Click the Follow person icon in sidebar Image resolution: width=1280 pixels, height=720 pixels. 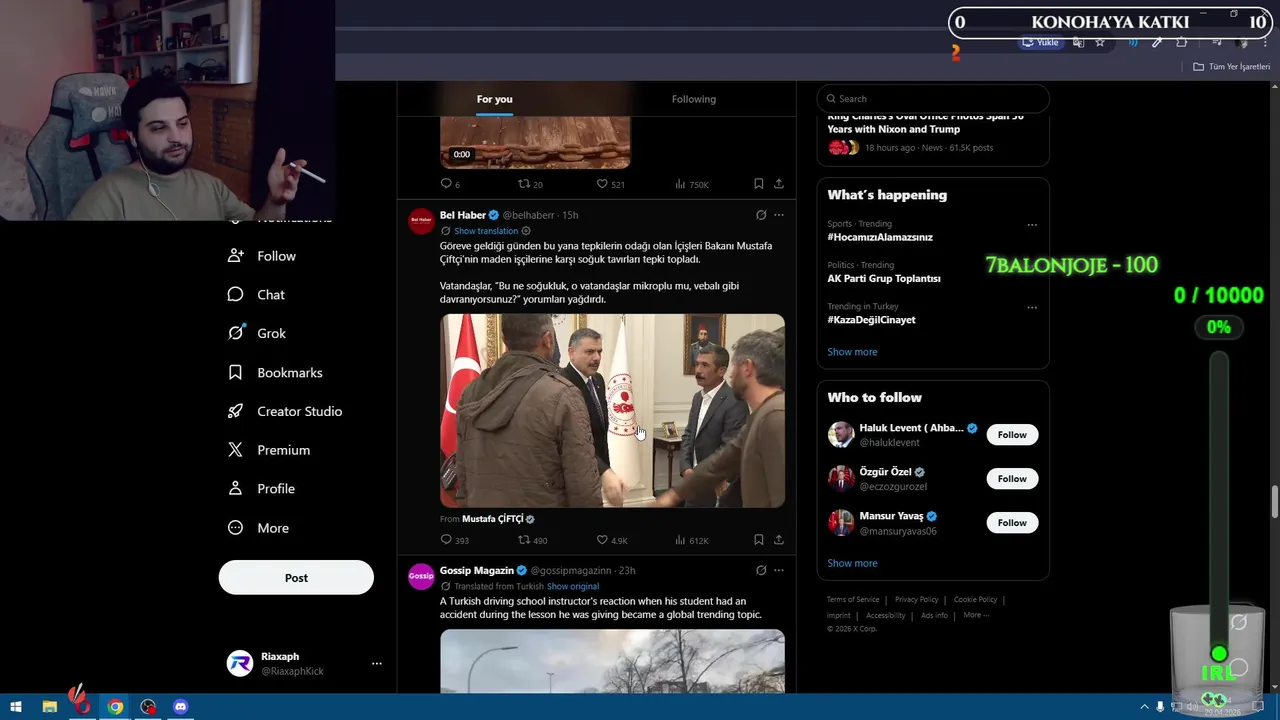[x=235, y=256]
